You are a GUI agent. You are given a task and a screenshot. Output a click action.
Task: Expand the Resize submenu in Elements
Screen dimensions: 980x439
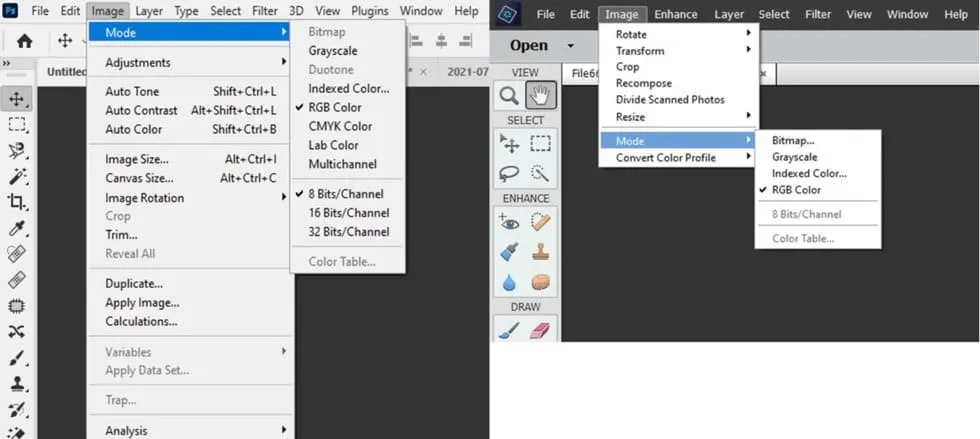pos(678,116)
